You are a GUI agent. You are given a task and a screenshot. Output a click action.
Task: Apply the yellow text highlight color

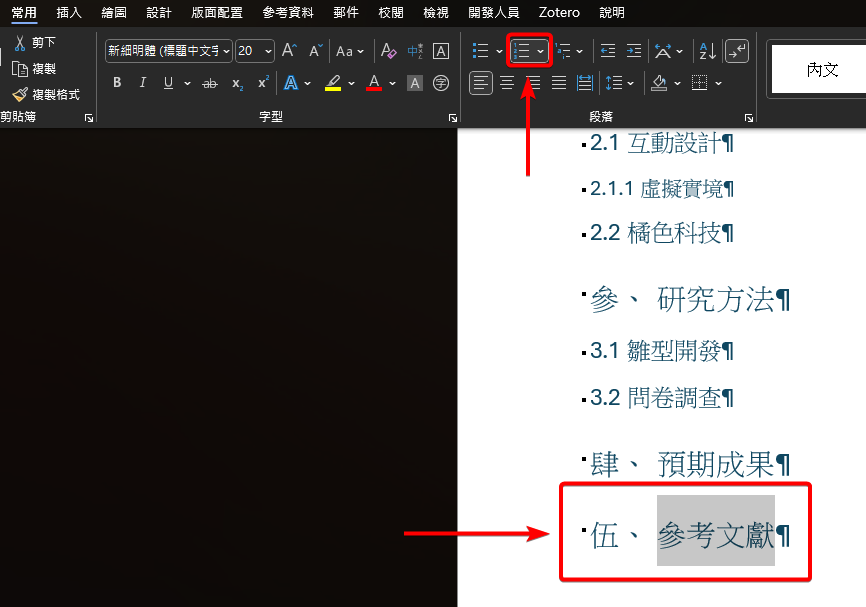point(333,83)
